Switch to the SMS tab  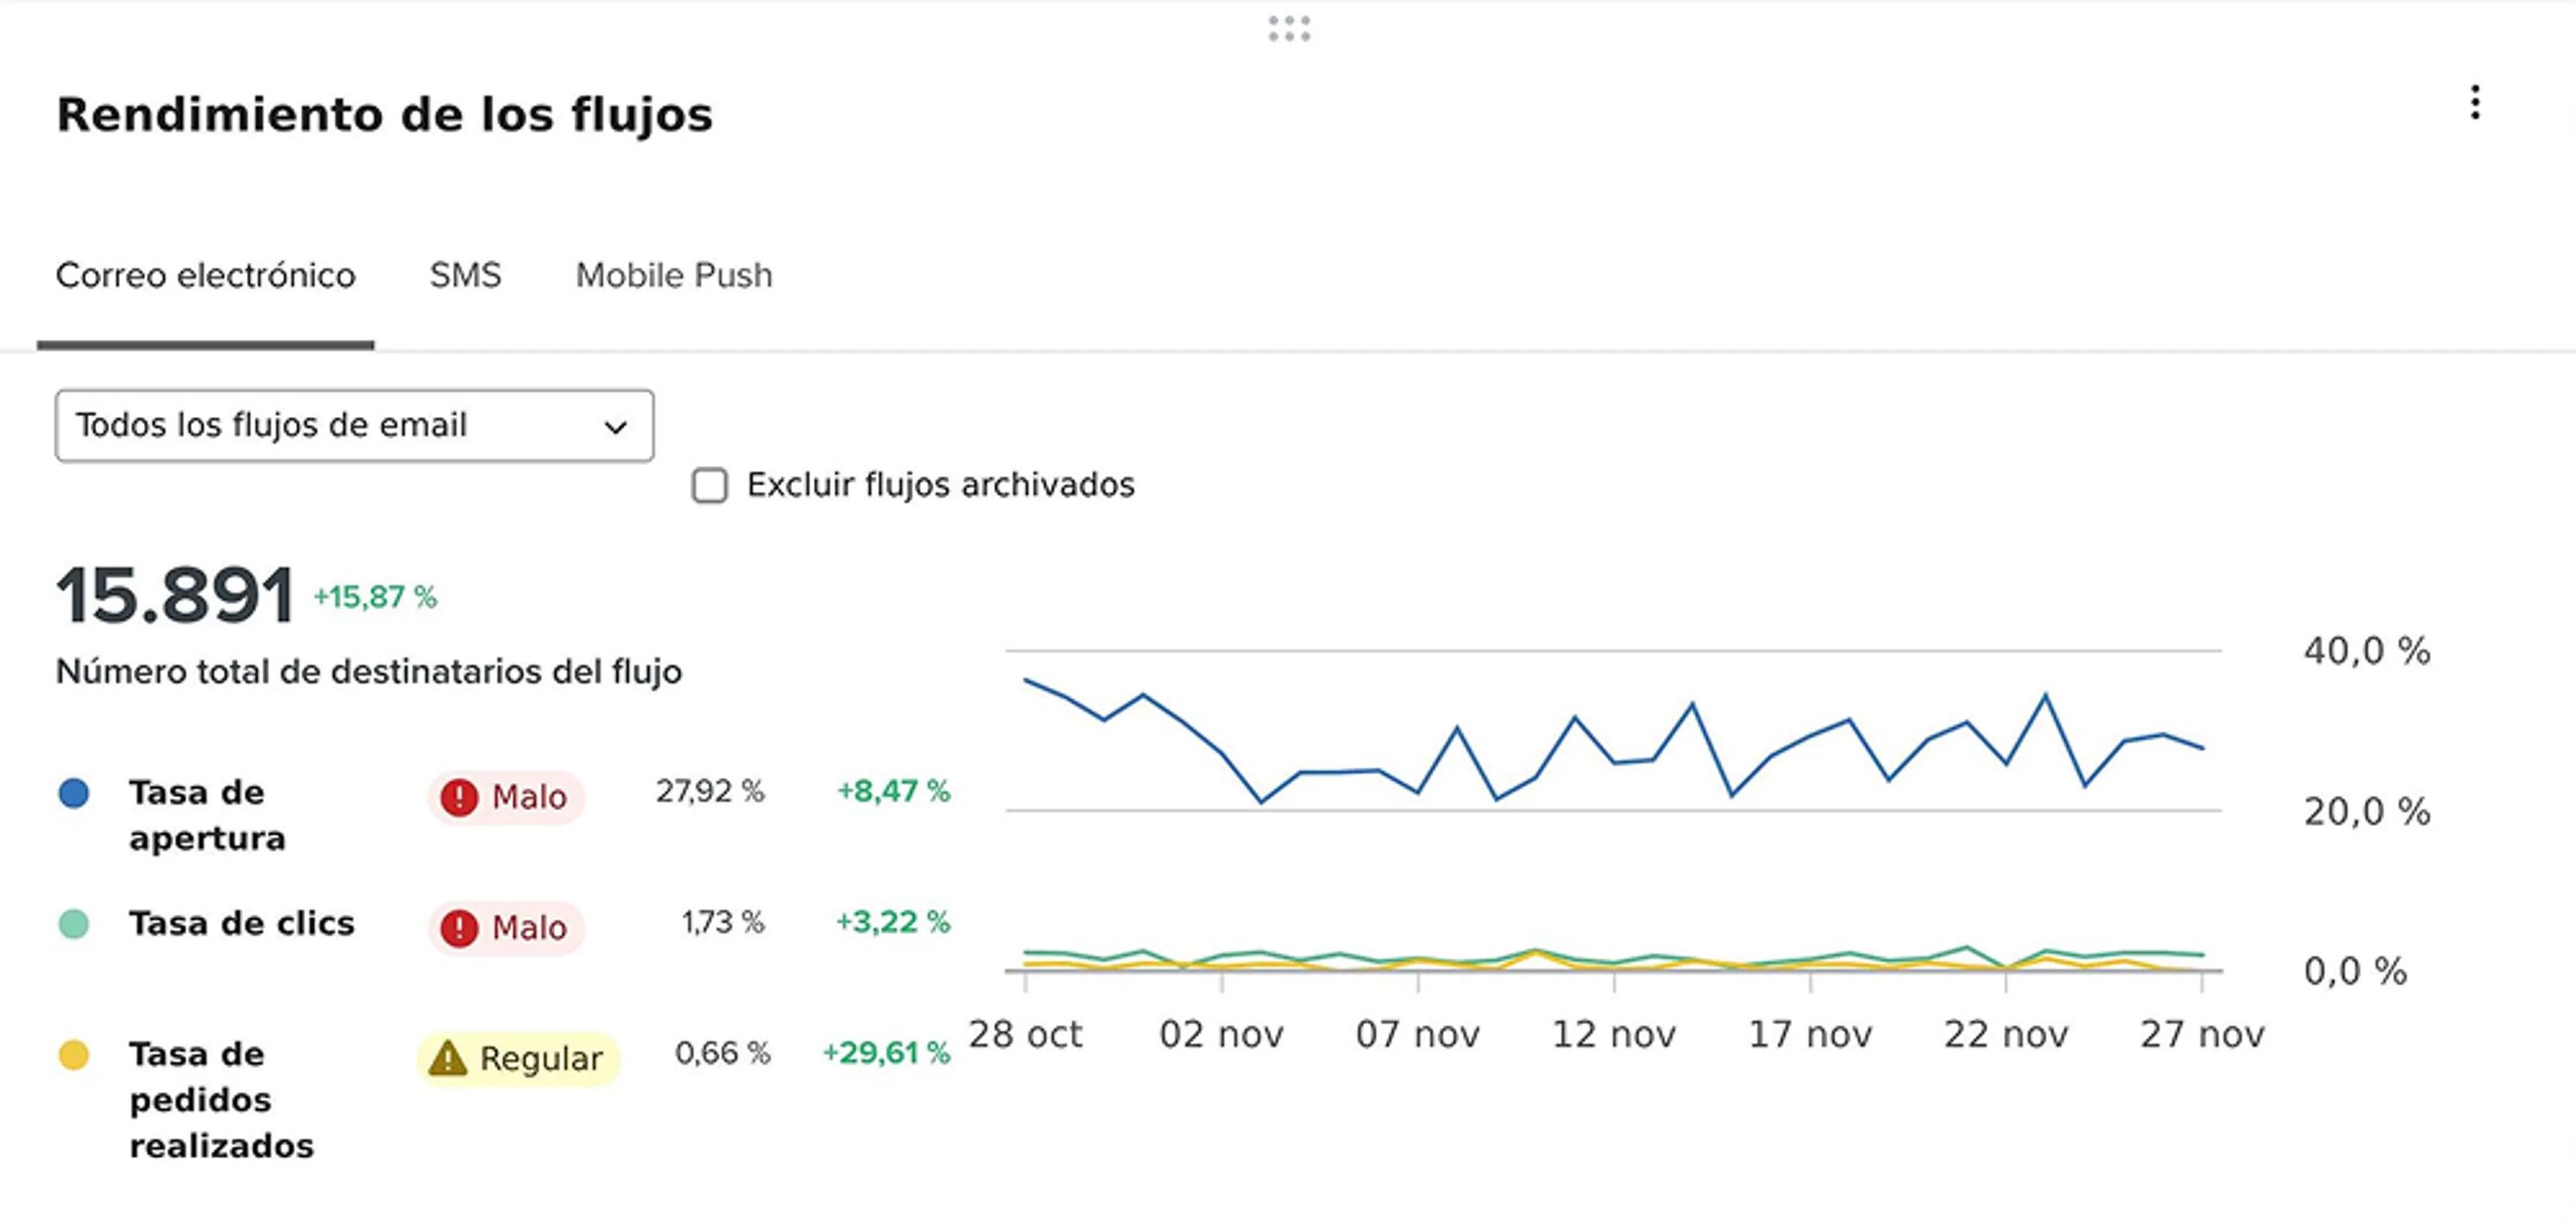pos(465,275)
